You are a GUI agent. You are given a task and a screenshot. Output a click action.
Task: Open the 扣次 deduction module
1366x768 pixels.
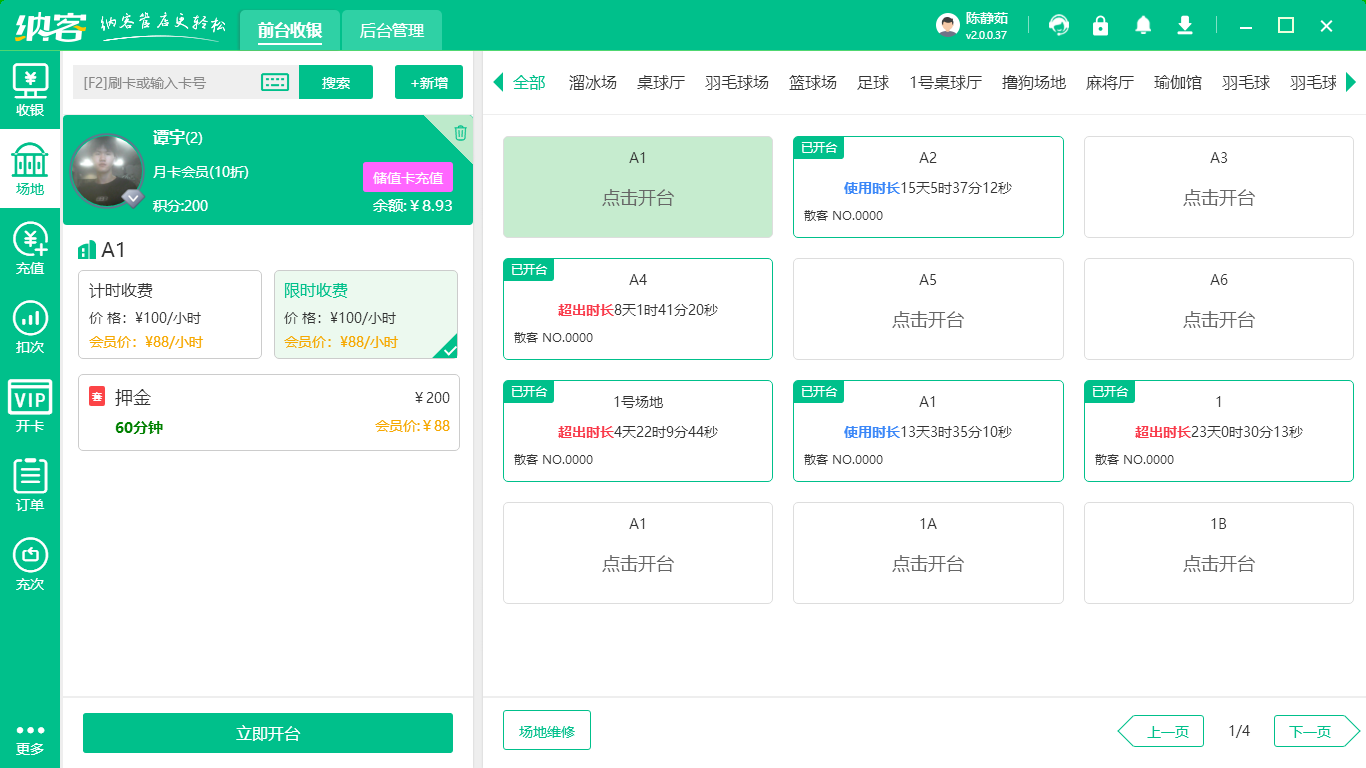(x=30, y=325)
